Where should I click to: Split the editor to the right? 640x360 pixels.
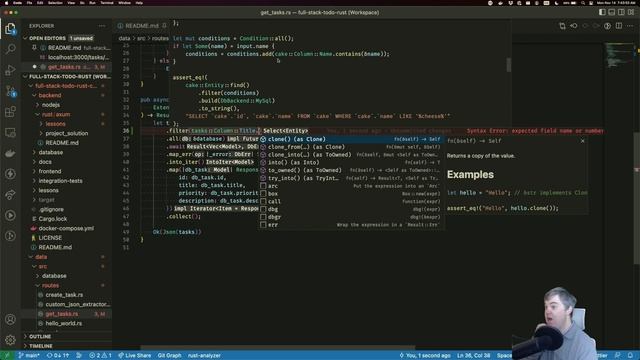tap(619, 26)
